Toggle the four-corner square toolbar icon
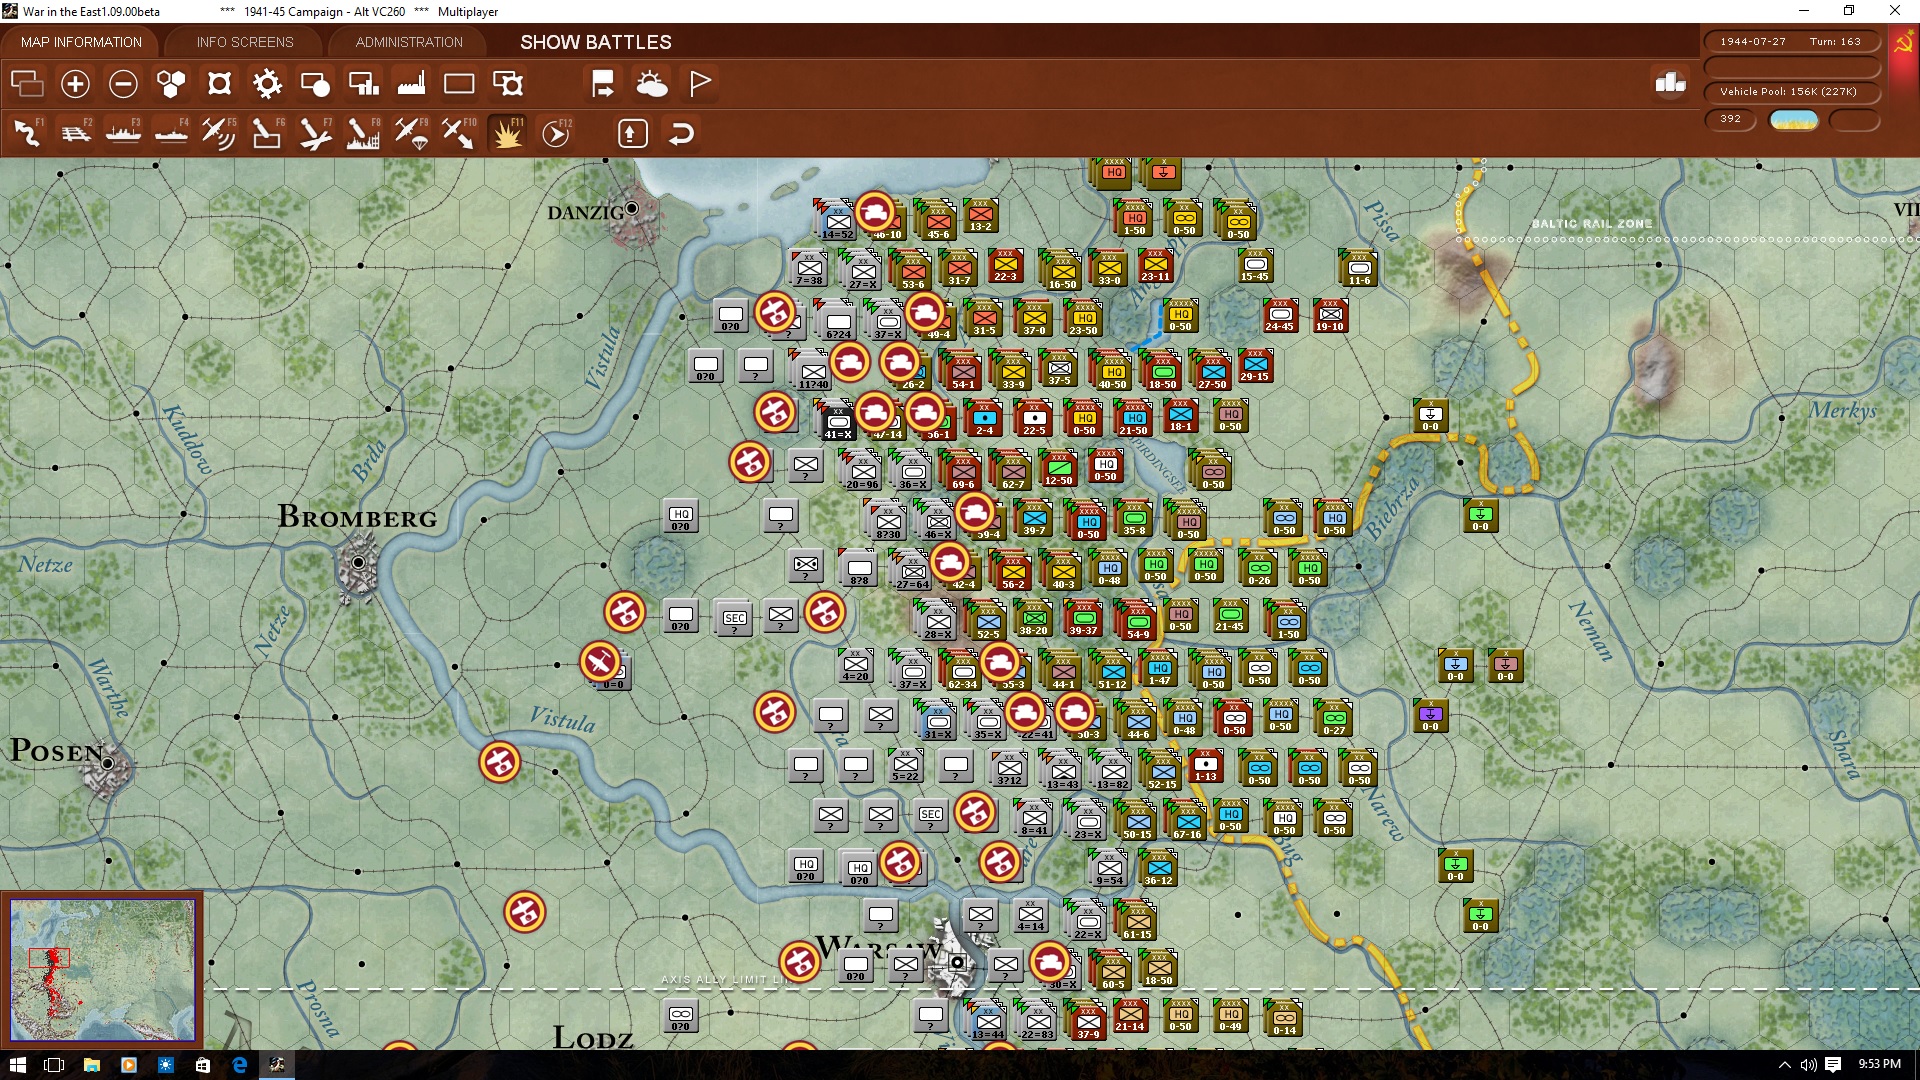 (219, 84)
